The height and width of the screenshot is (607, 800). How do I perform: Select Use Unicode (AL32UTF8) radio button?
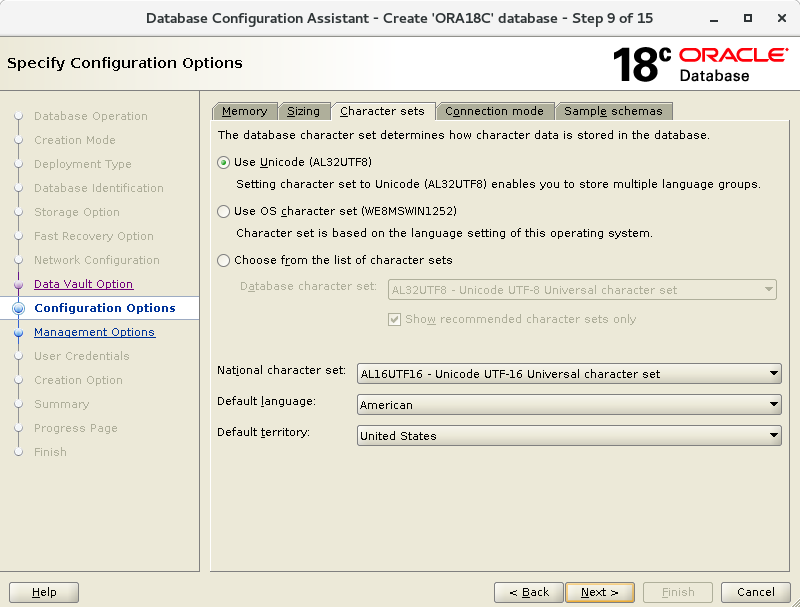tap(223, 163)
